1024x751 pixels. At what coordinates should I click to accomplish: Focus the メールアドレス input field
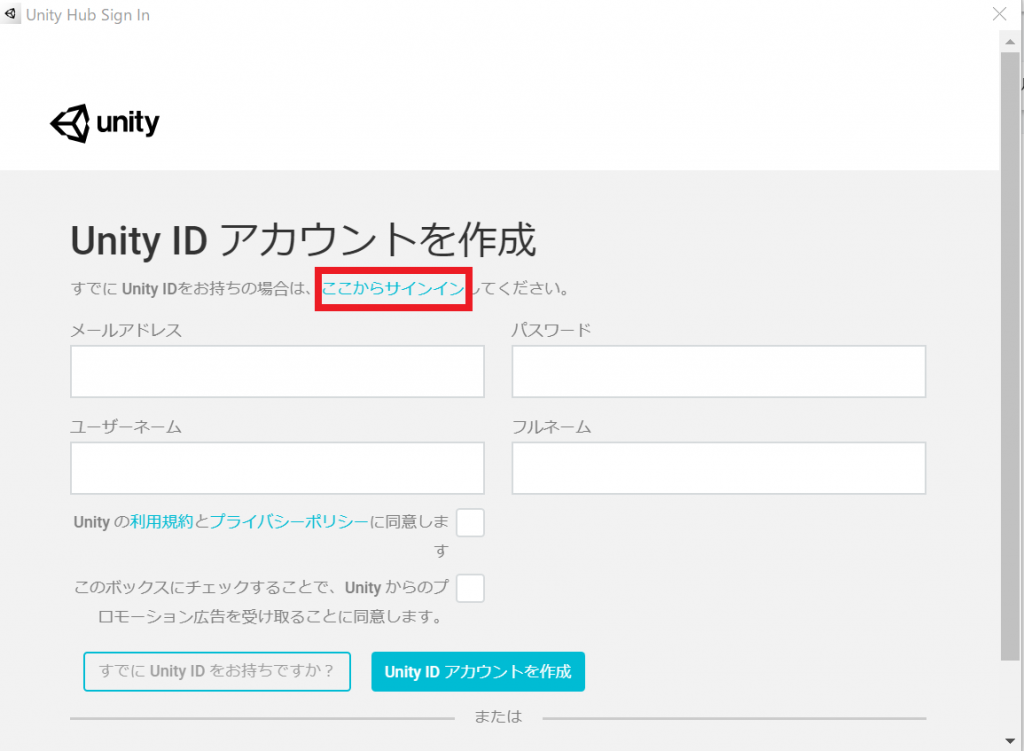(278, 372)
